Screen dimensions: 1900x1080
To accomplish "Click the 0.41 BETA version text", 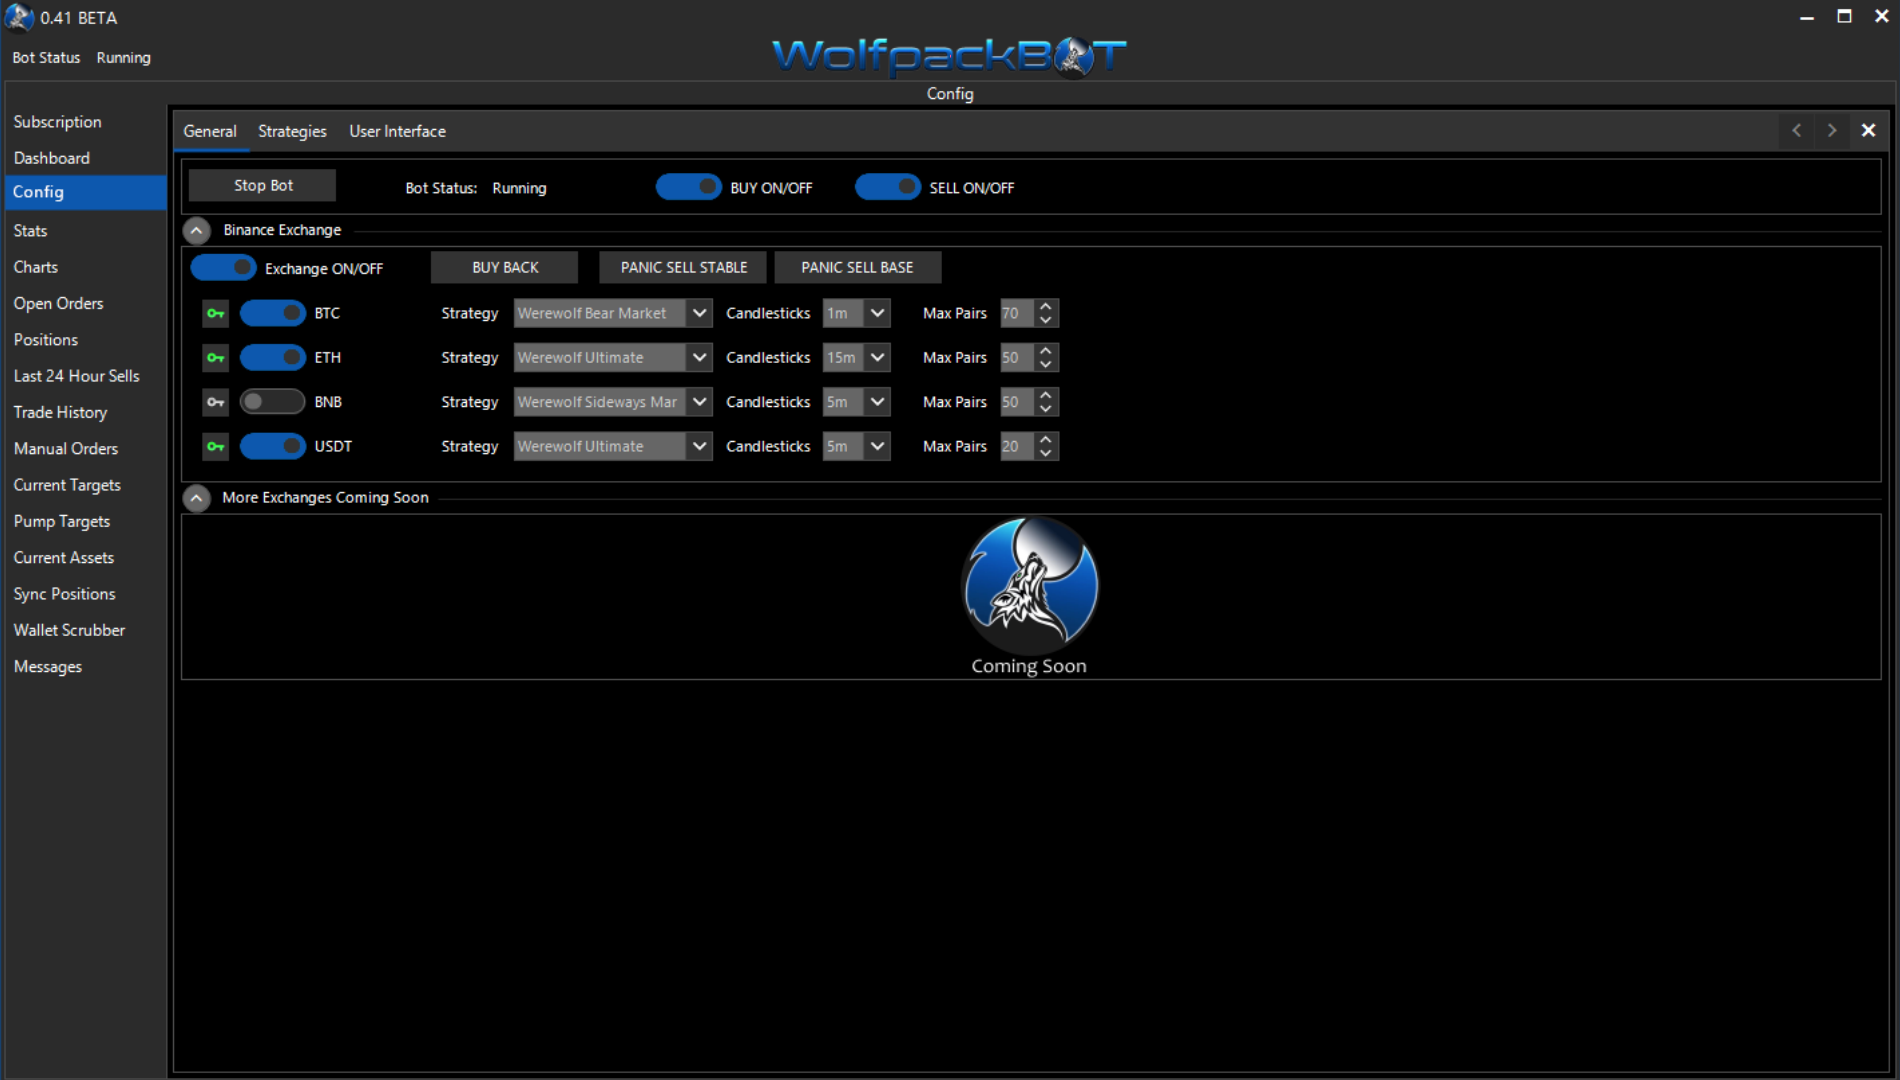I will point(78,18).
